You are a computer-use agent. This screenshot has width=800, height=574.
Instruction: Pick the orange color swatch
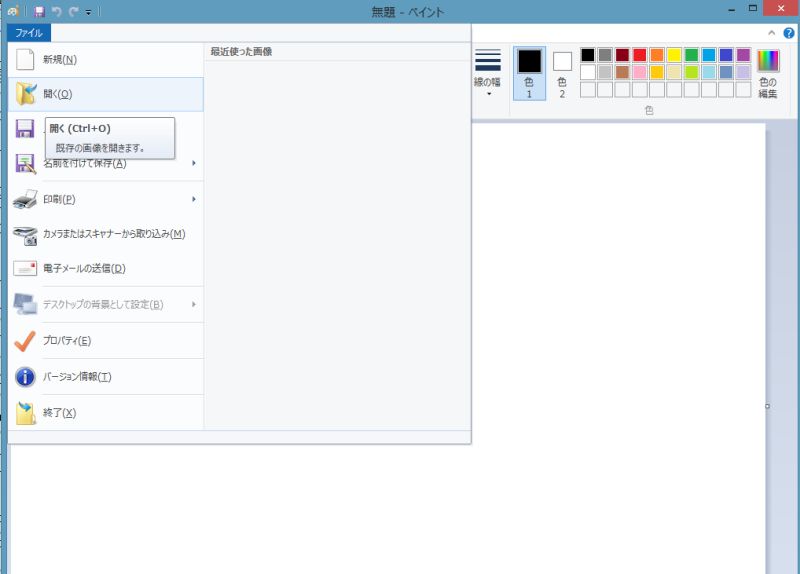pyautogui.click(x=657, y=55)
